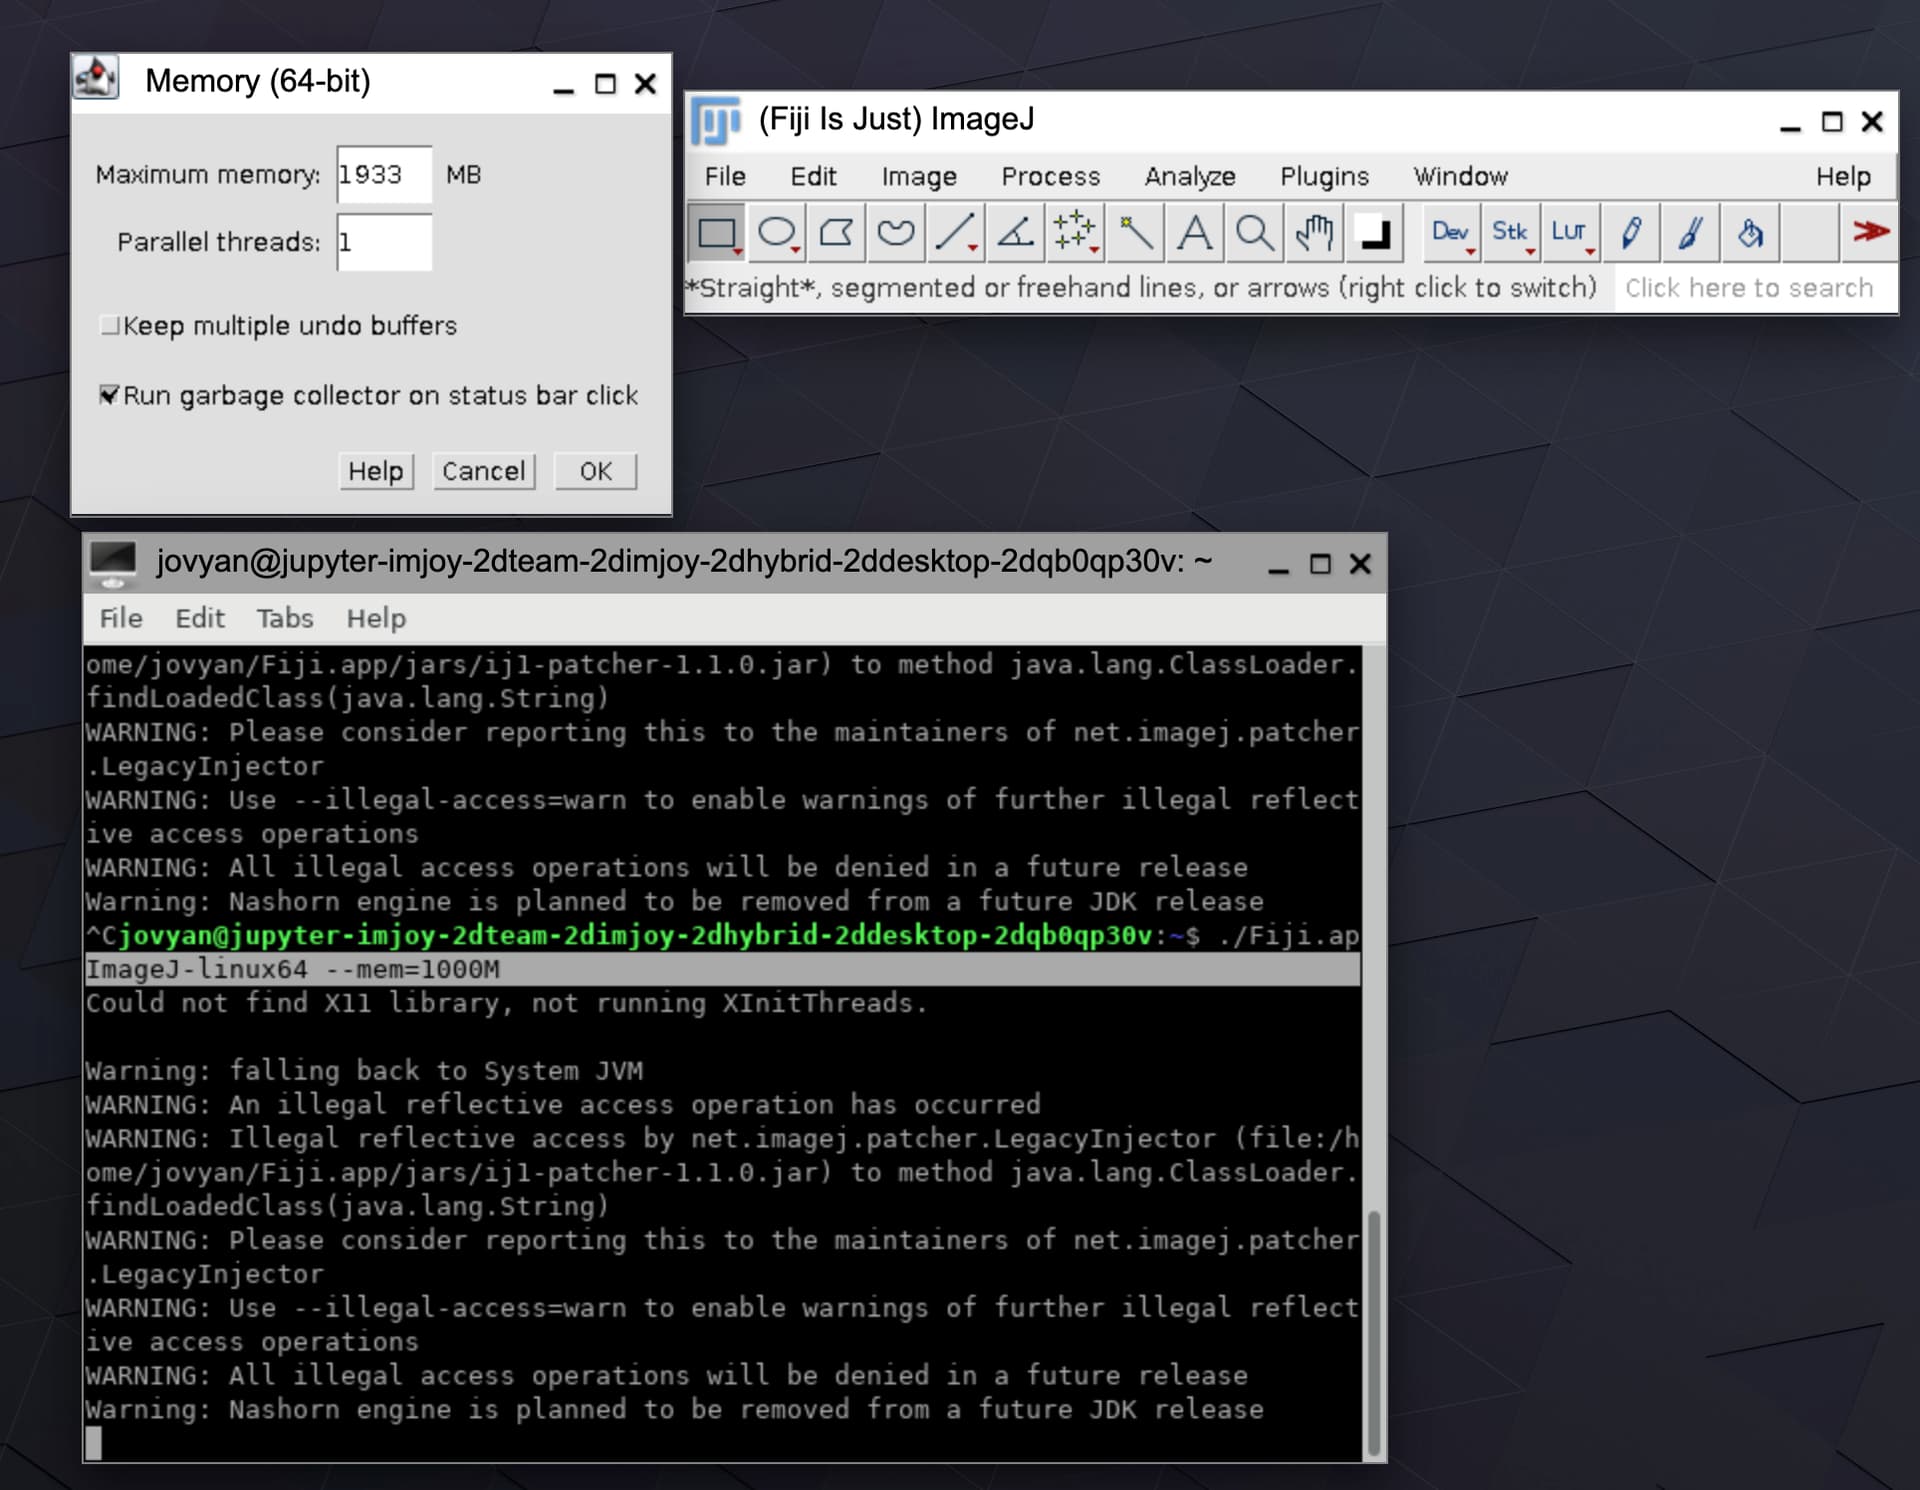Select the Hand scrolling tool
The height and width of the screenshot is (1490, 1920).
click(1314, 233)
